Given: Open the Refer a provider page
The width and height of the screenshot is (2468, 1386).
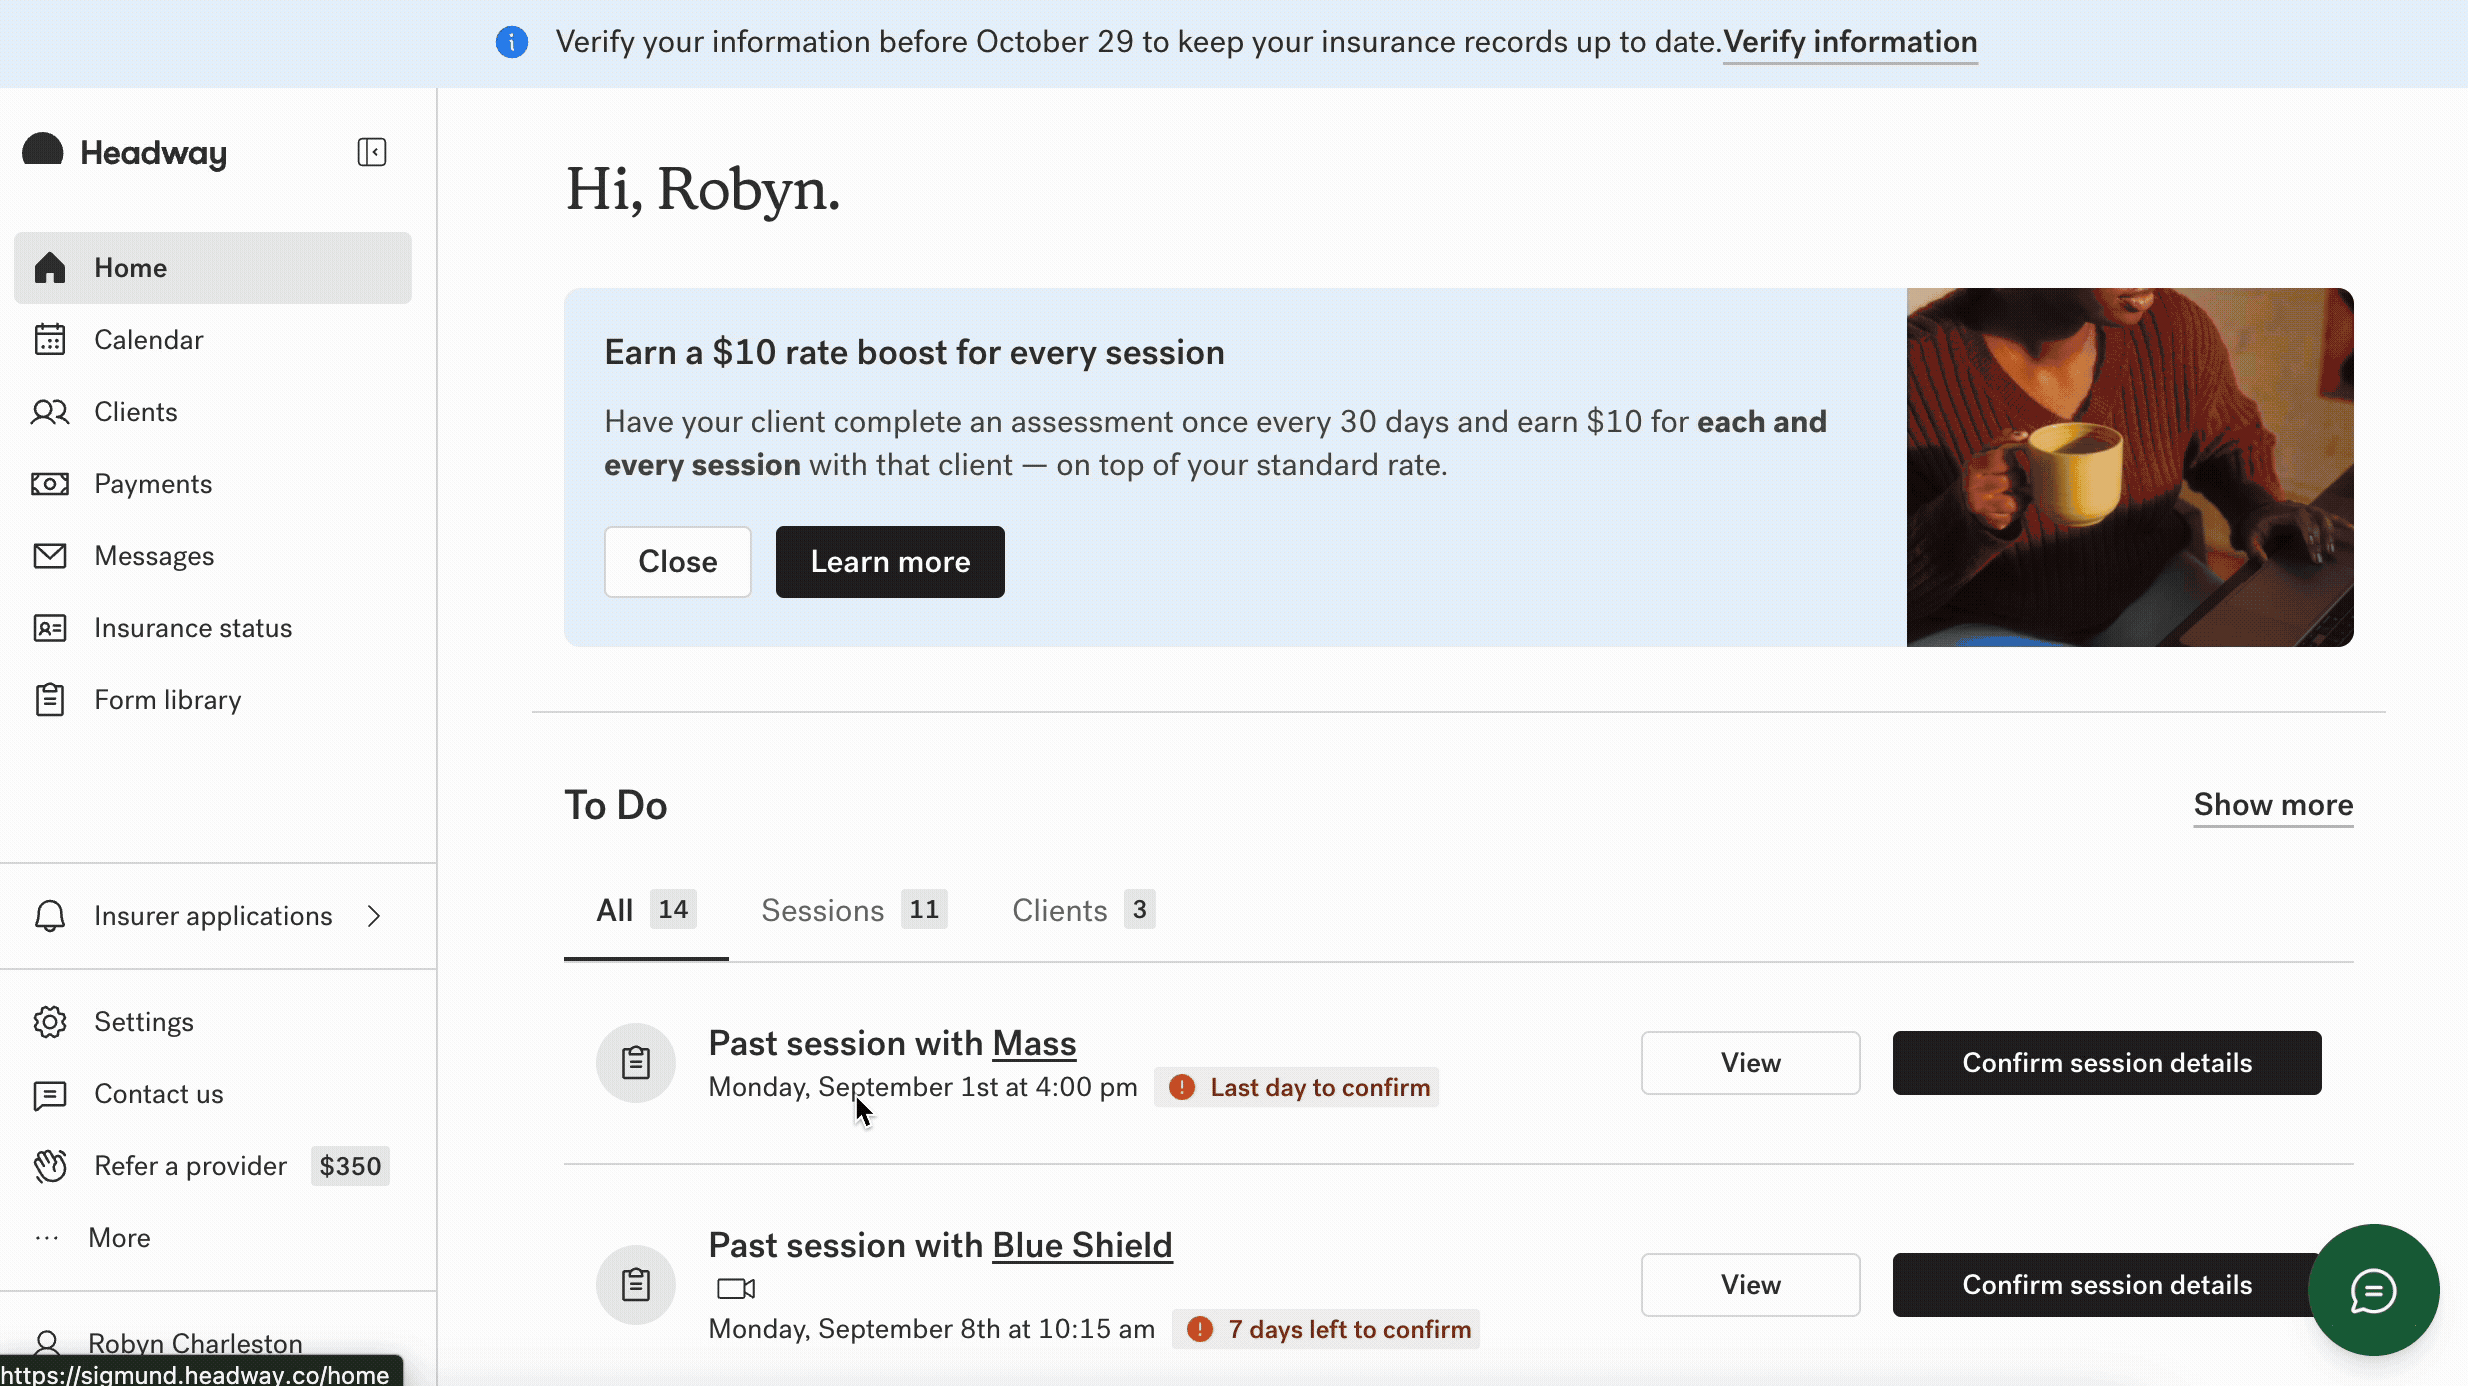Looking at the screenshot, I should (x=191, y=1165).
